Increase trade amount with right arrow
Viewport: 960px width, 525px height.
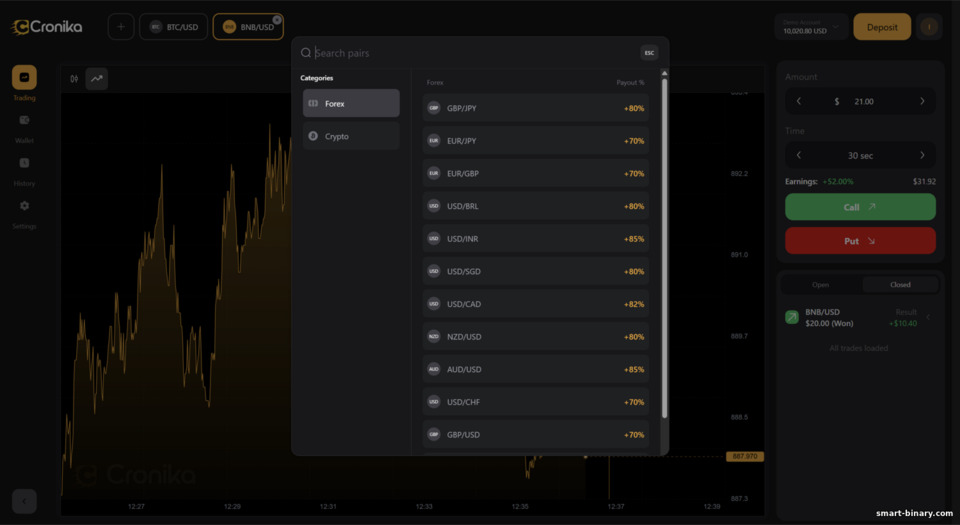click(x=922, y=101)
